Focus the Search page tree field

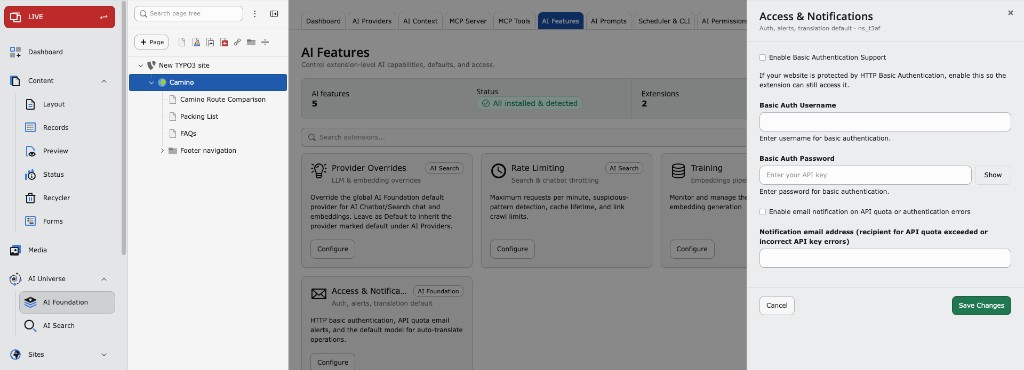click(188, 14)
